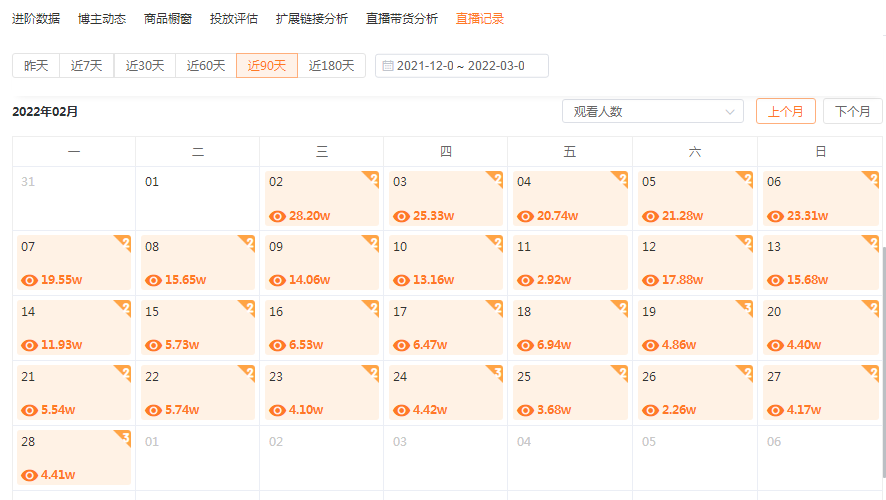Choose the 近30天 time range
This screenshot has width=886, height=500.
[x=145, y=66]
